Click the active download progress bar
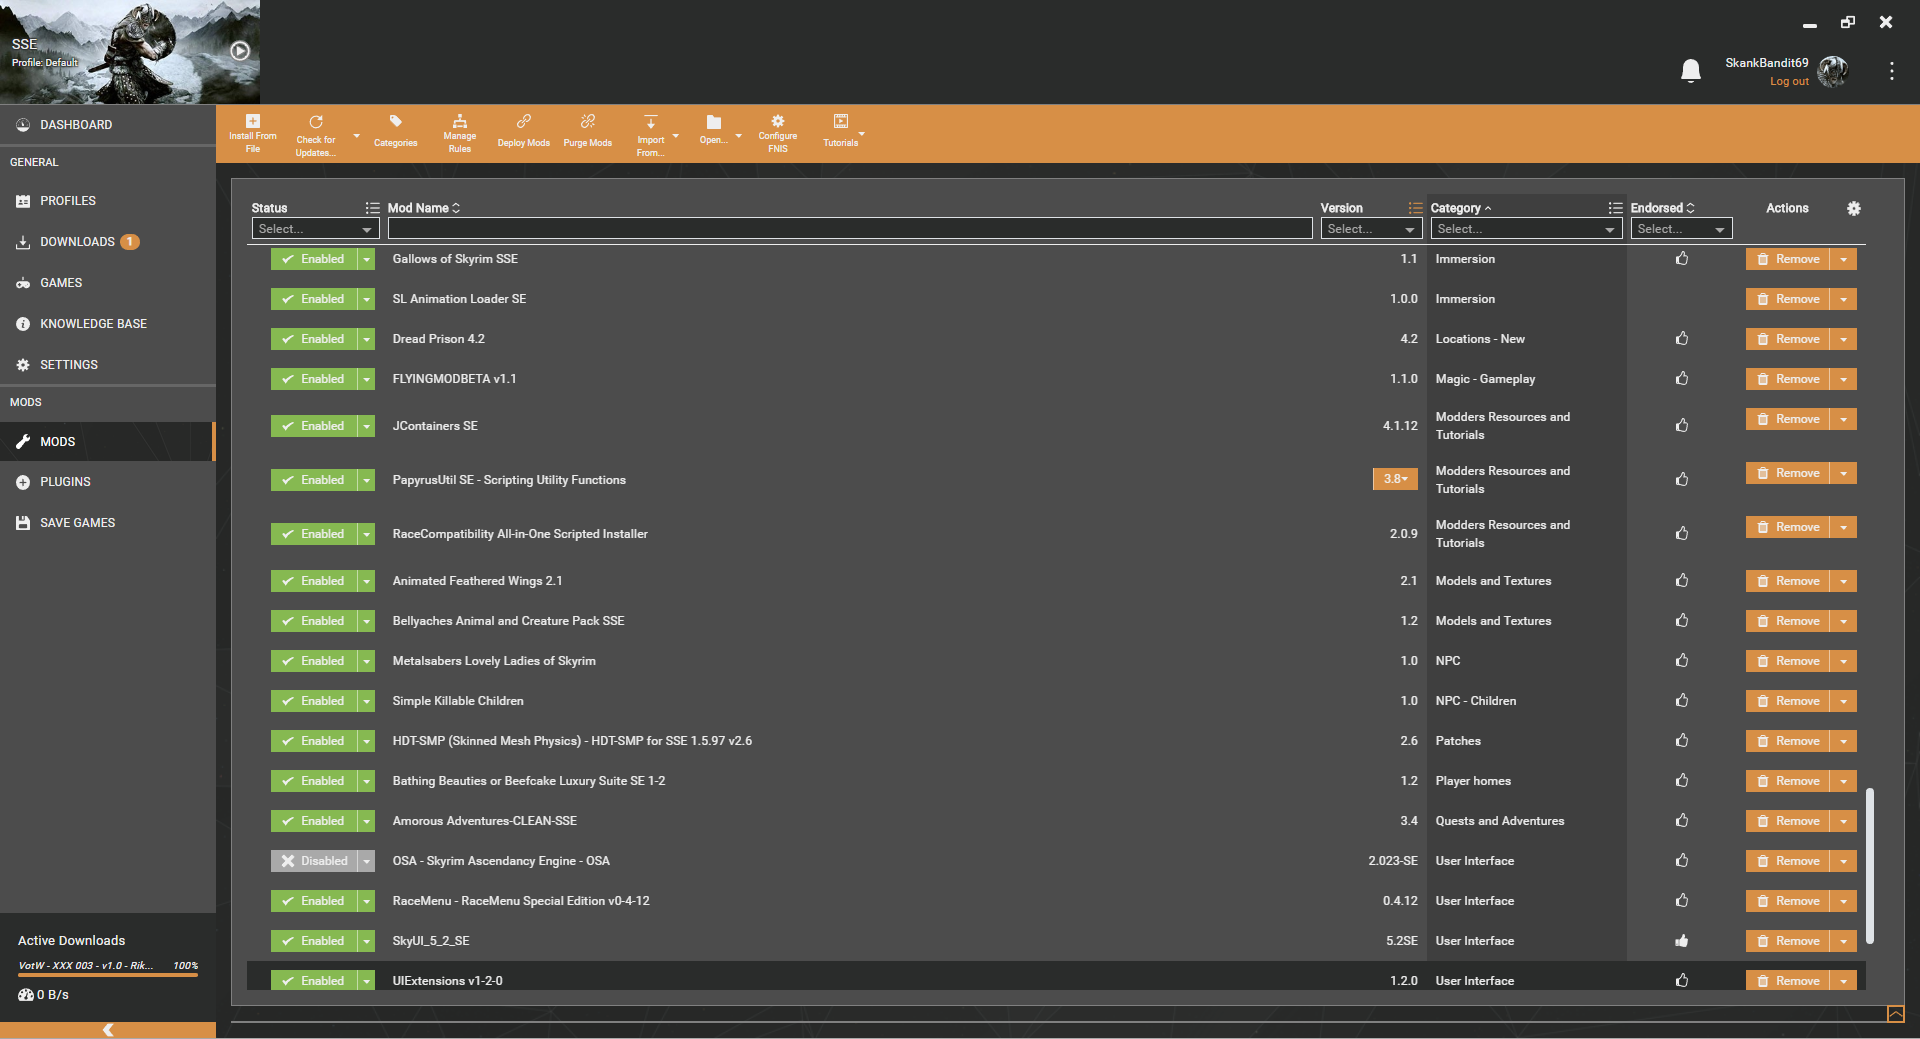1920x1039 pixels. tap(108, 974)
